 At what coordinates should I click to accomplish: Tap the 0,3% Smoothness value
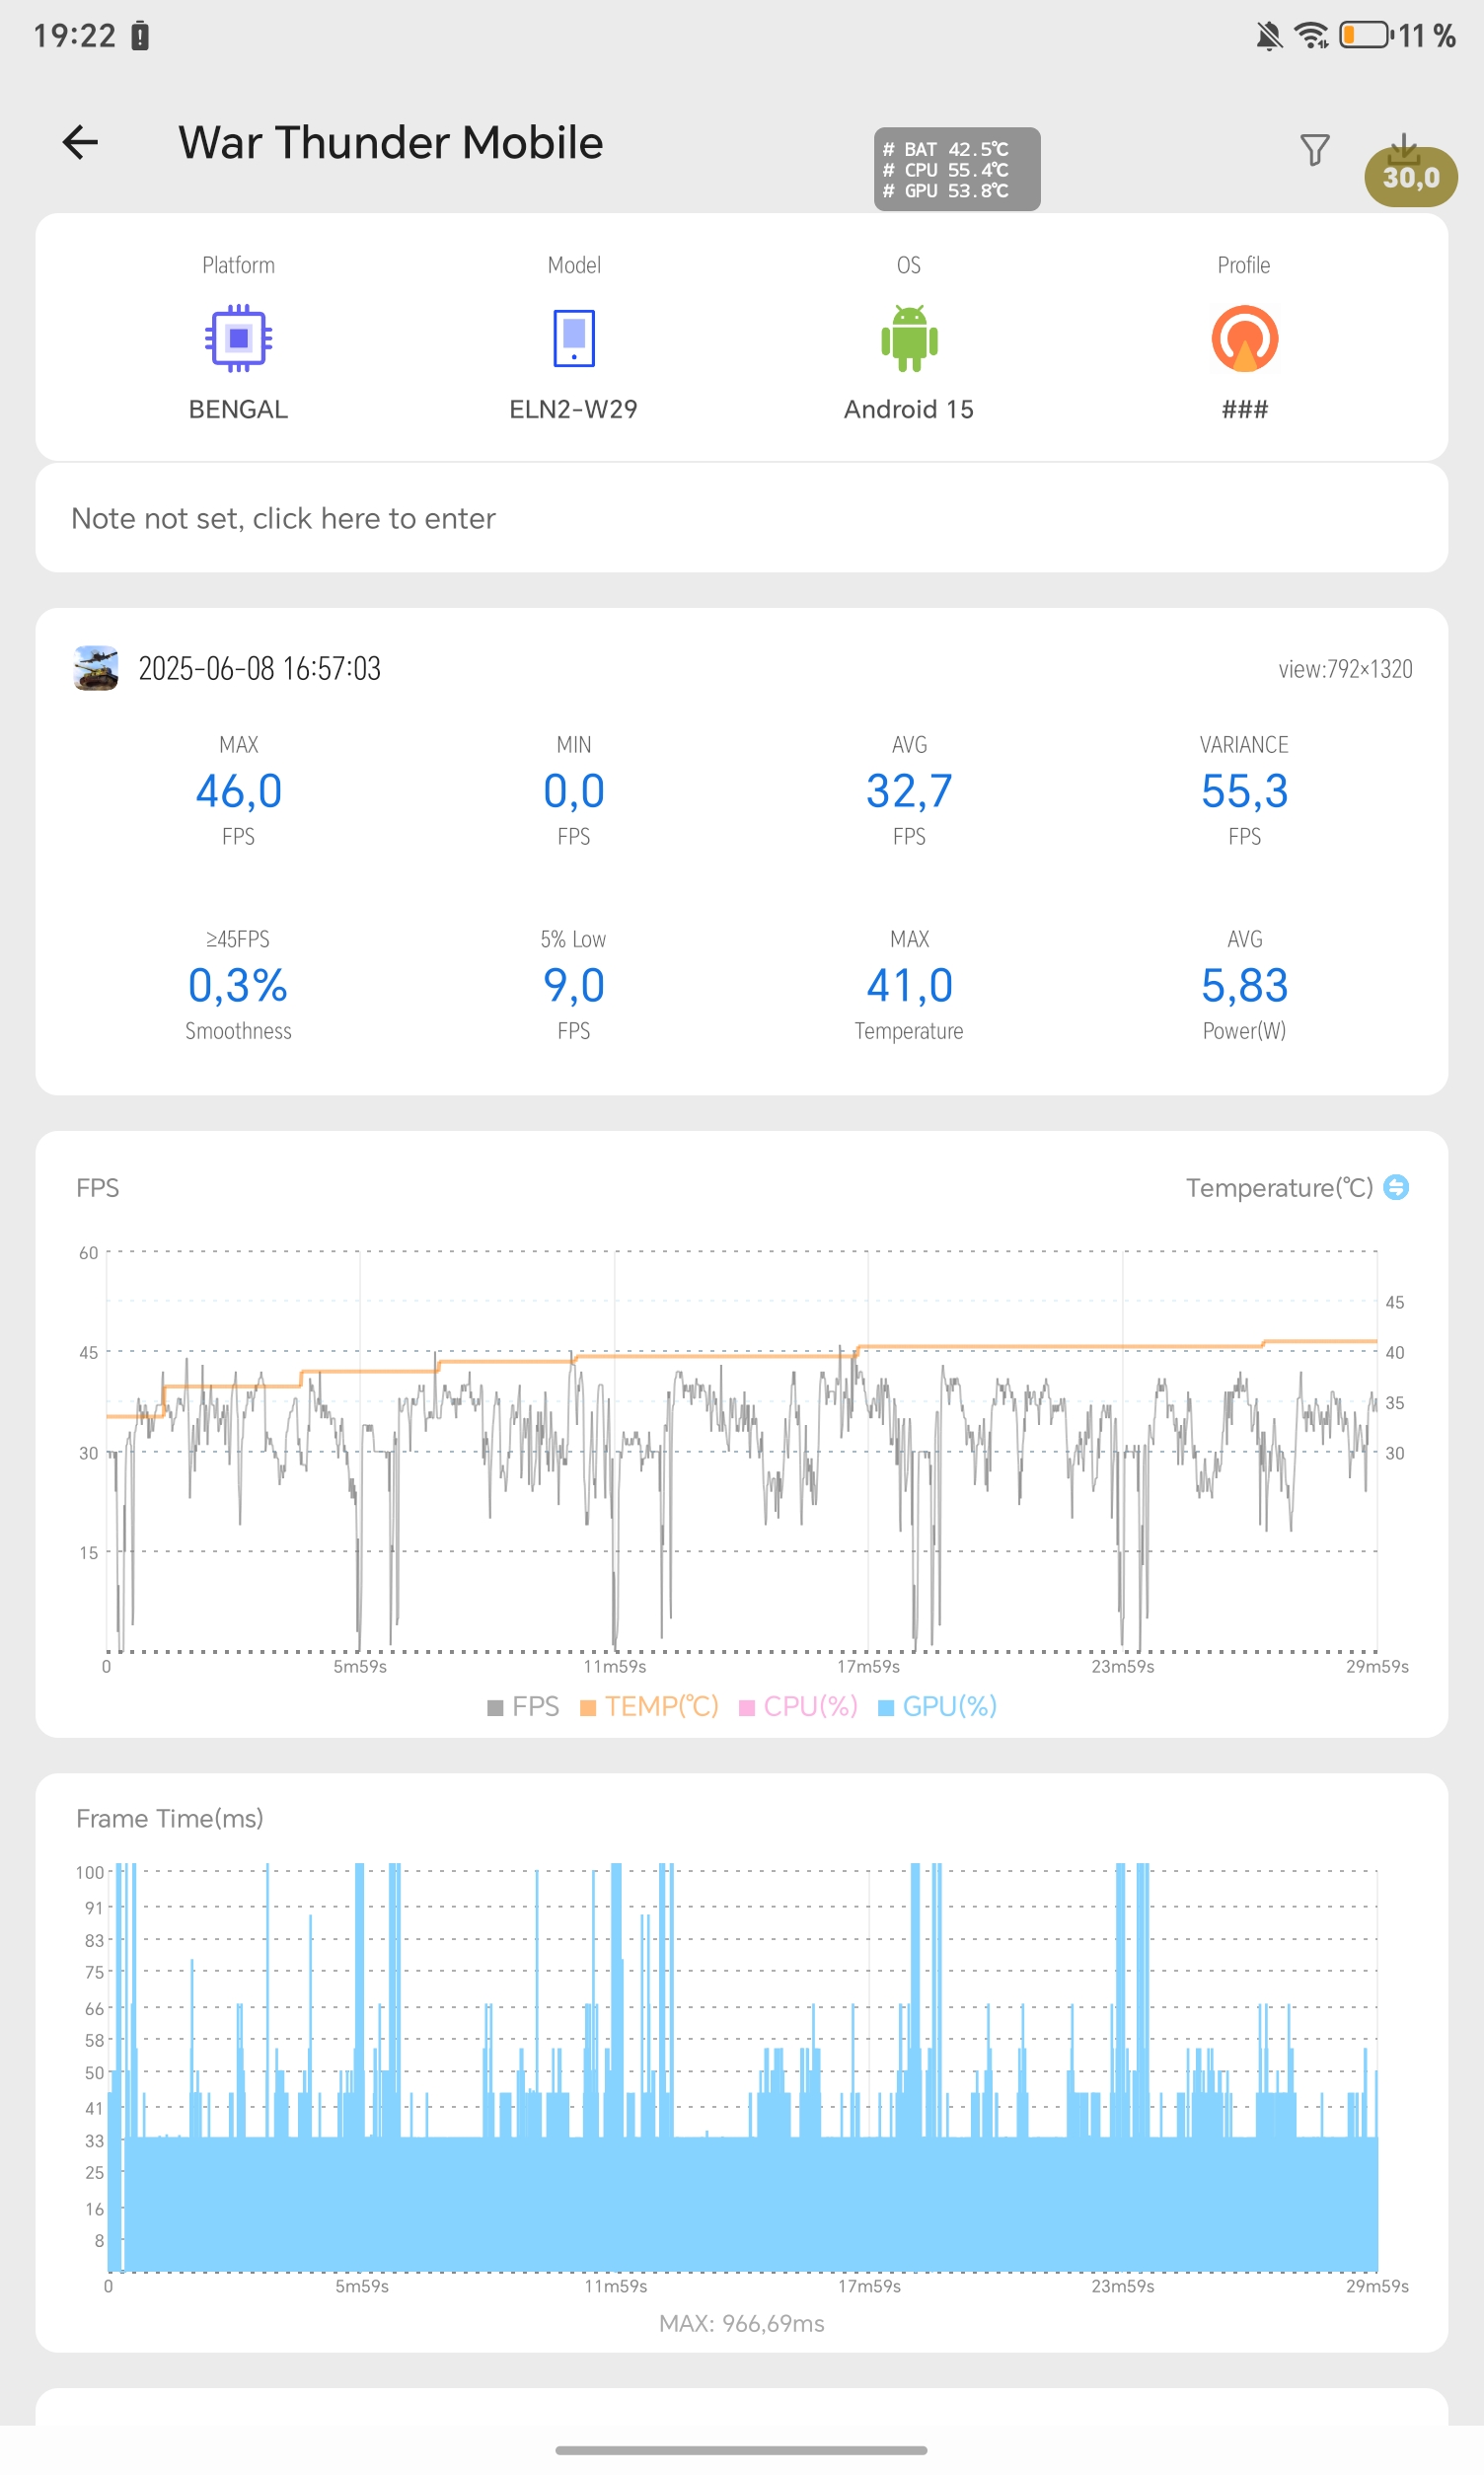pyautogui.click(x=238, y=985)
